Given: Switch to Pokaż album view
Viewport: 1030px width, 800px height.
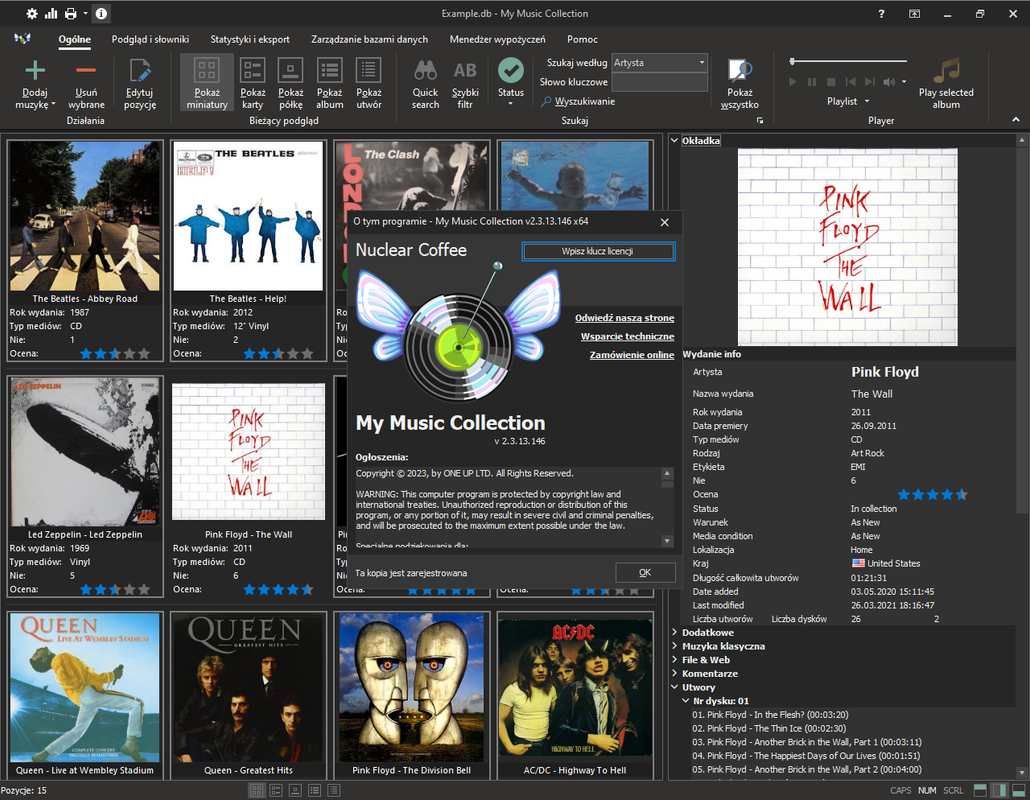Looking at the screenshot, I should click(329, 84).
